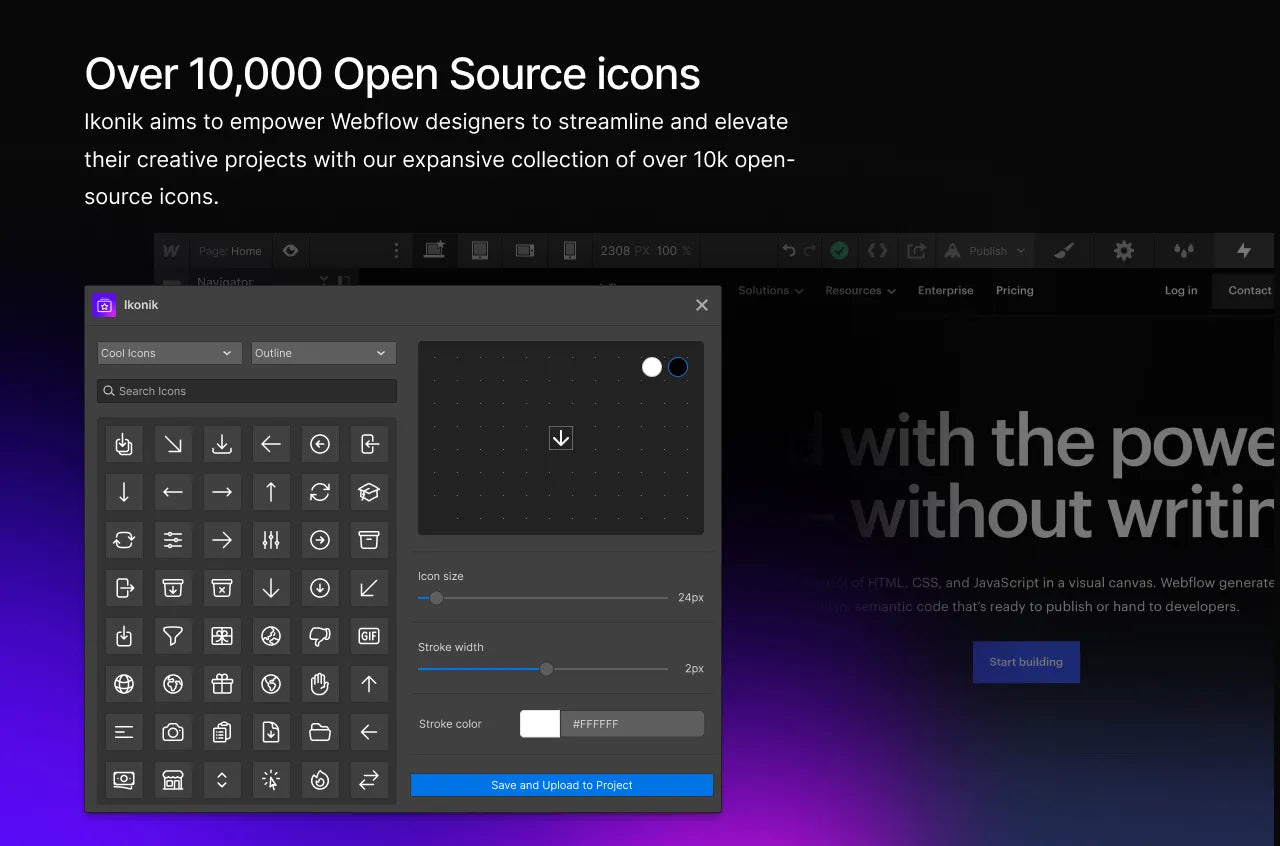Click the Webflow logo in Designer toolbar
This screenshot has height=846, width=1280.
171,250
